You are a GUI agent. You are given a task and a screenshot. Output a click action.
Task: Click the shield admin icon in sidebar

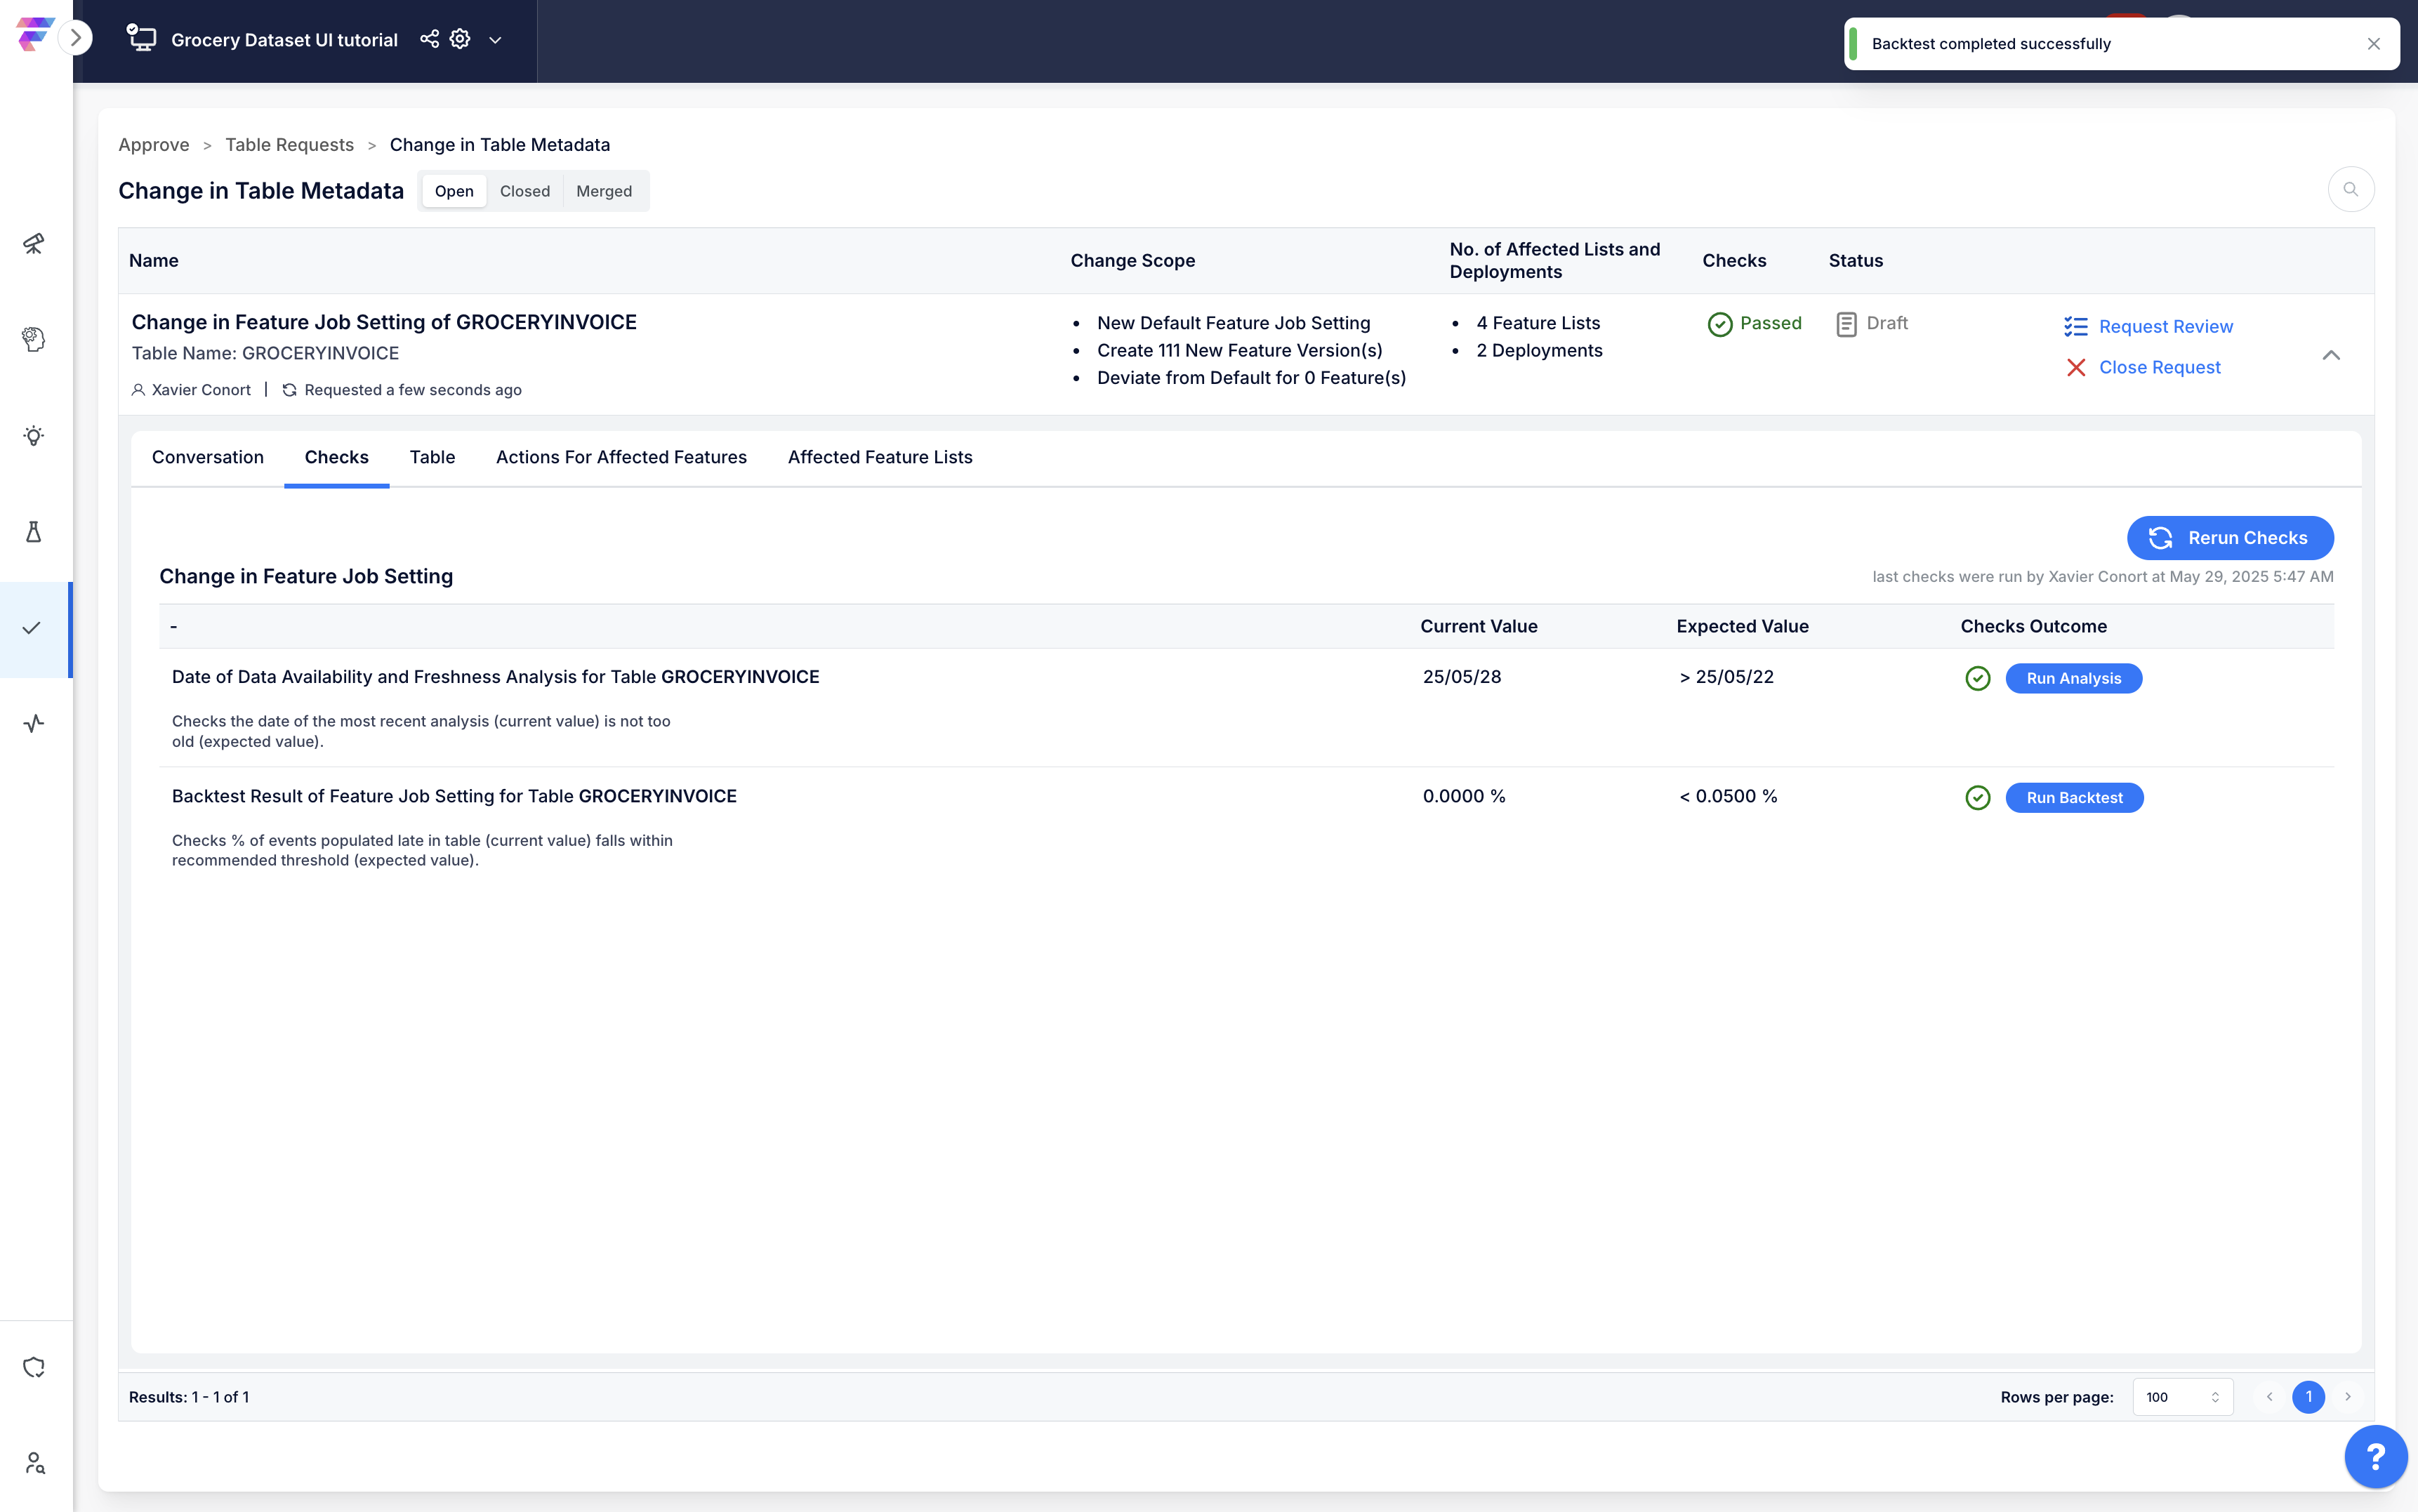coord(34,1367)
